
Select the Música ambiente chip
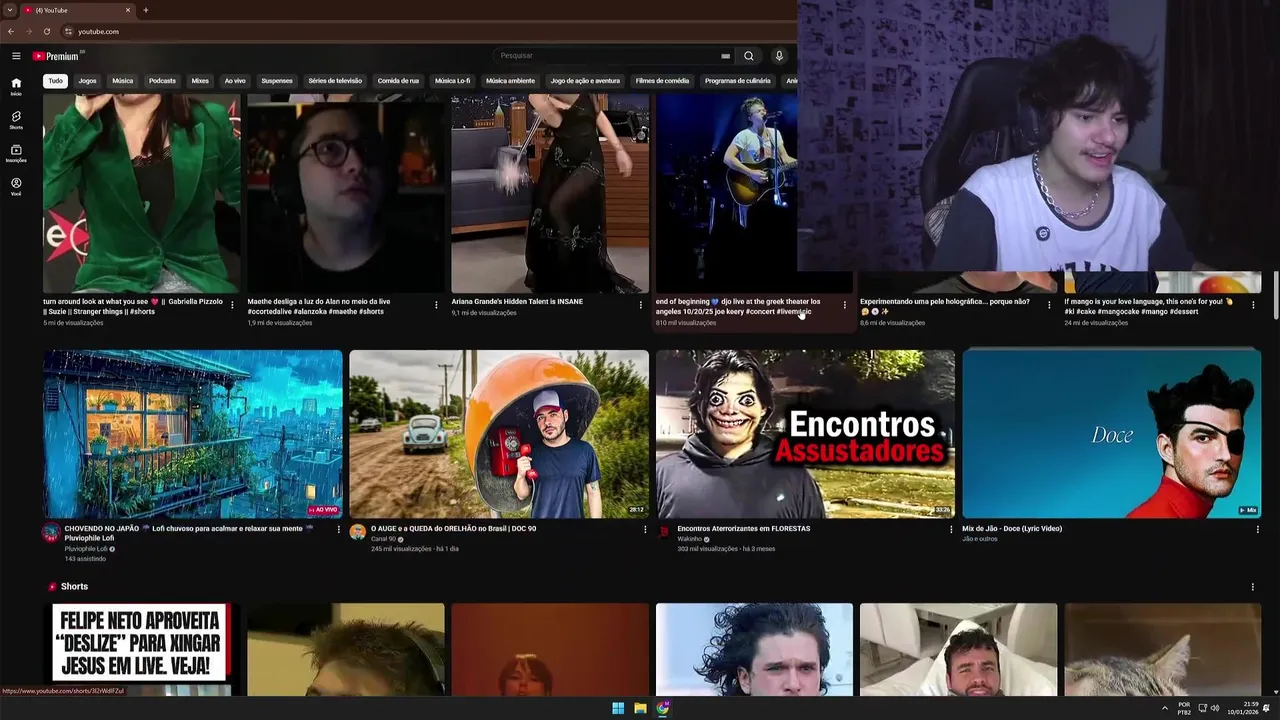pyautogui.click(x=510, y=81)
